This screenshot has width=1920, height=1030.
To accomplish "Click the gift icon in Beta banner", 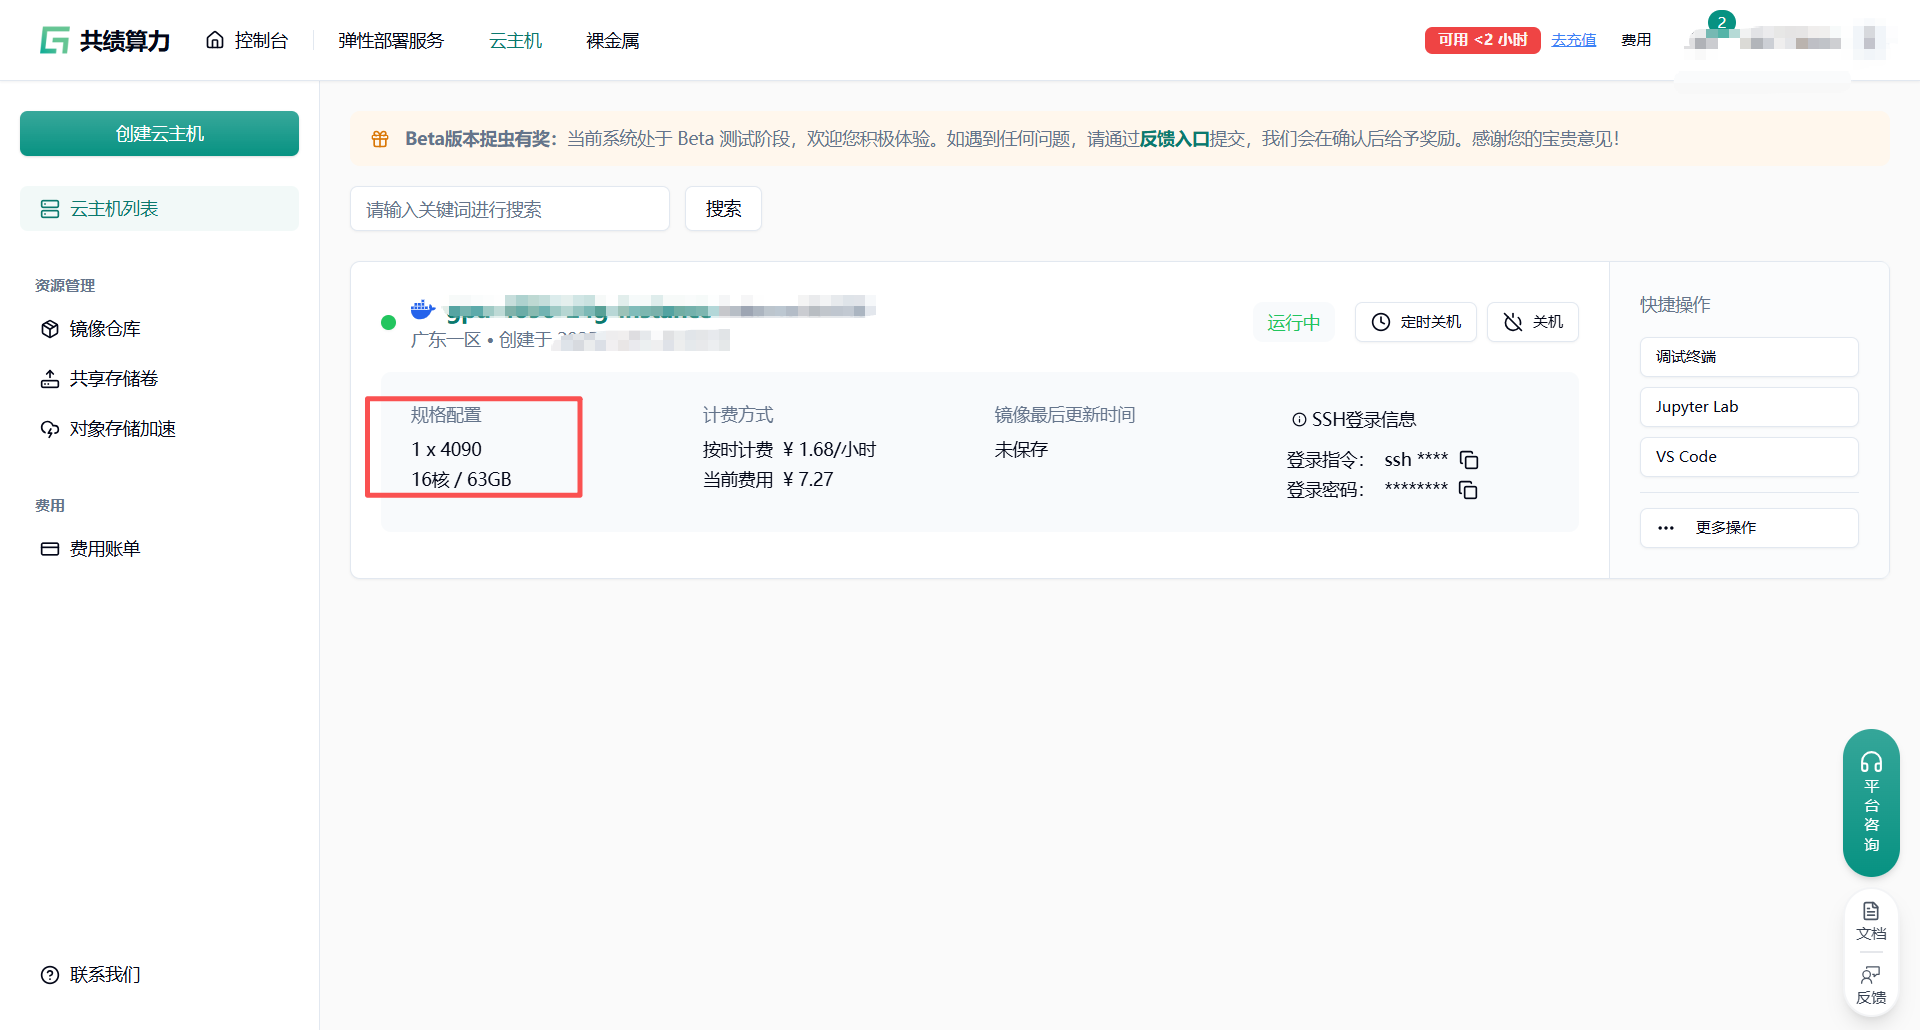I will [x=380, y=139].
